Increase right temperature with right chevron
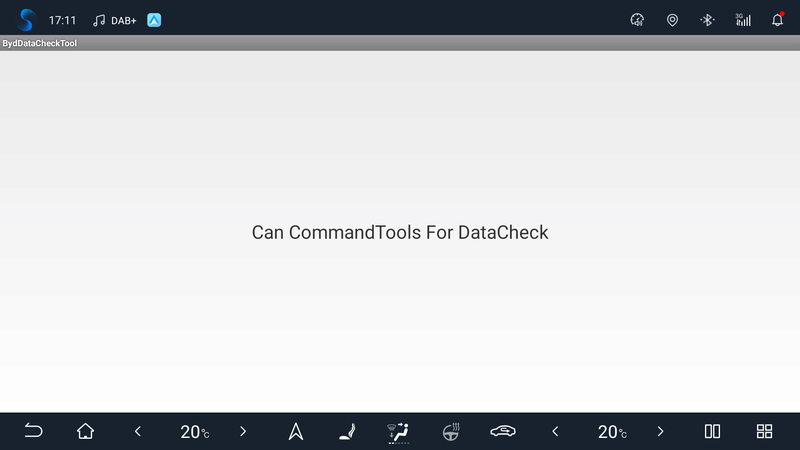800x450 pixels. pos(660,431)
